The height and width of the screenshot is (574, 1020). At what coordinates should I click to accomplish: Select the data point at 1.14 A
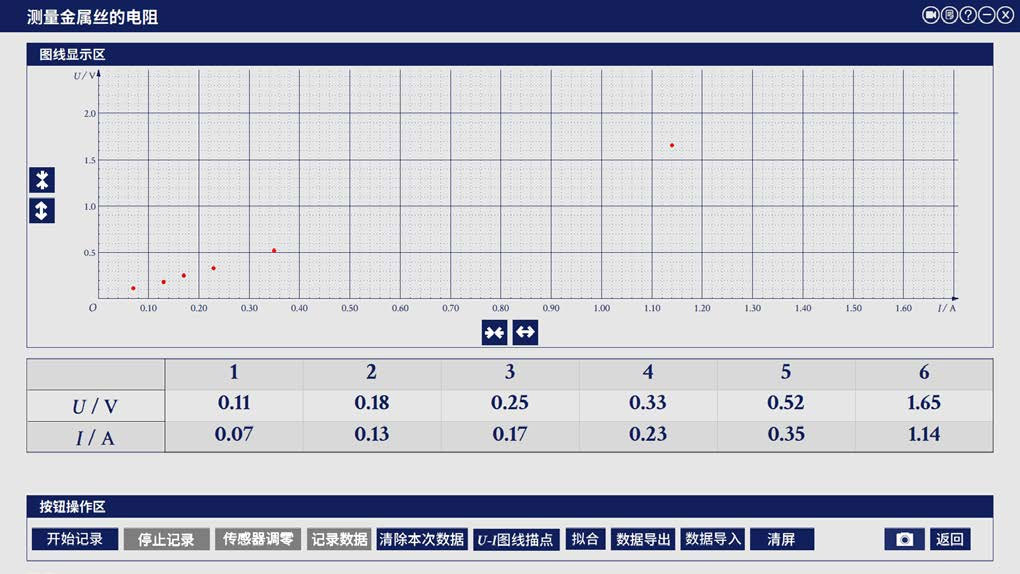(x=672, y=145)
